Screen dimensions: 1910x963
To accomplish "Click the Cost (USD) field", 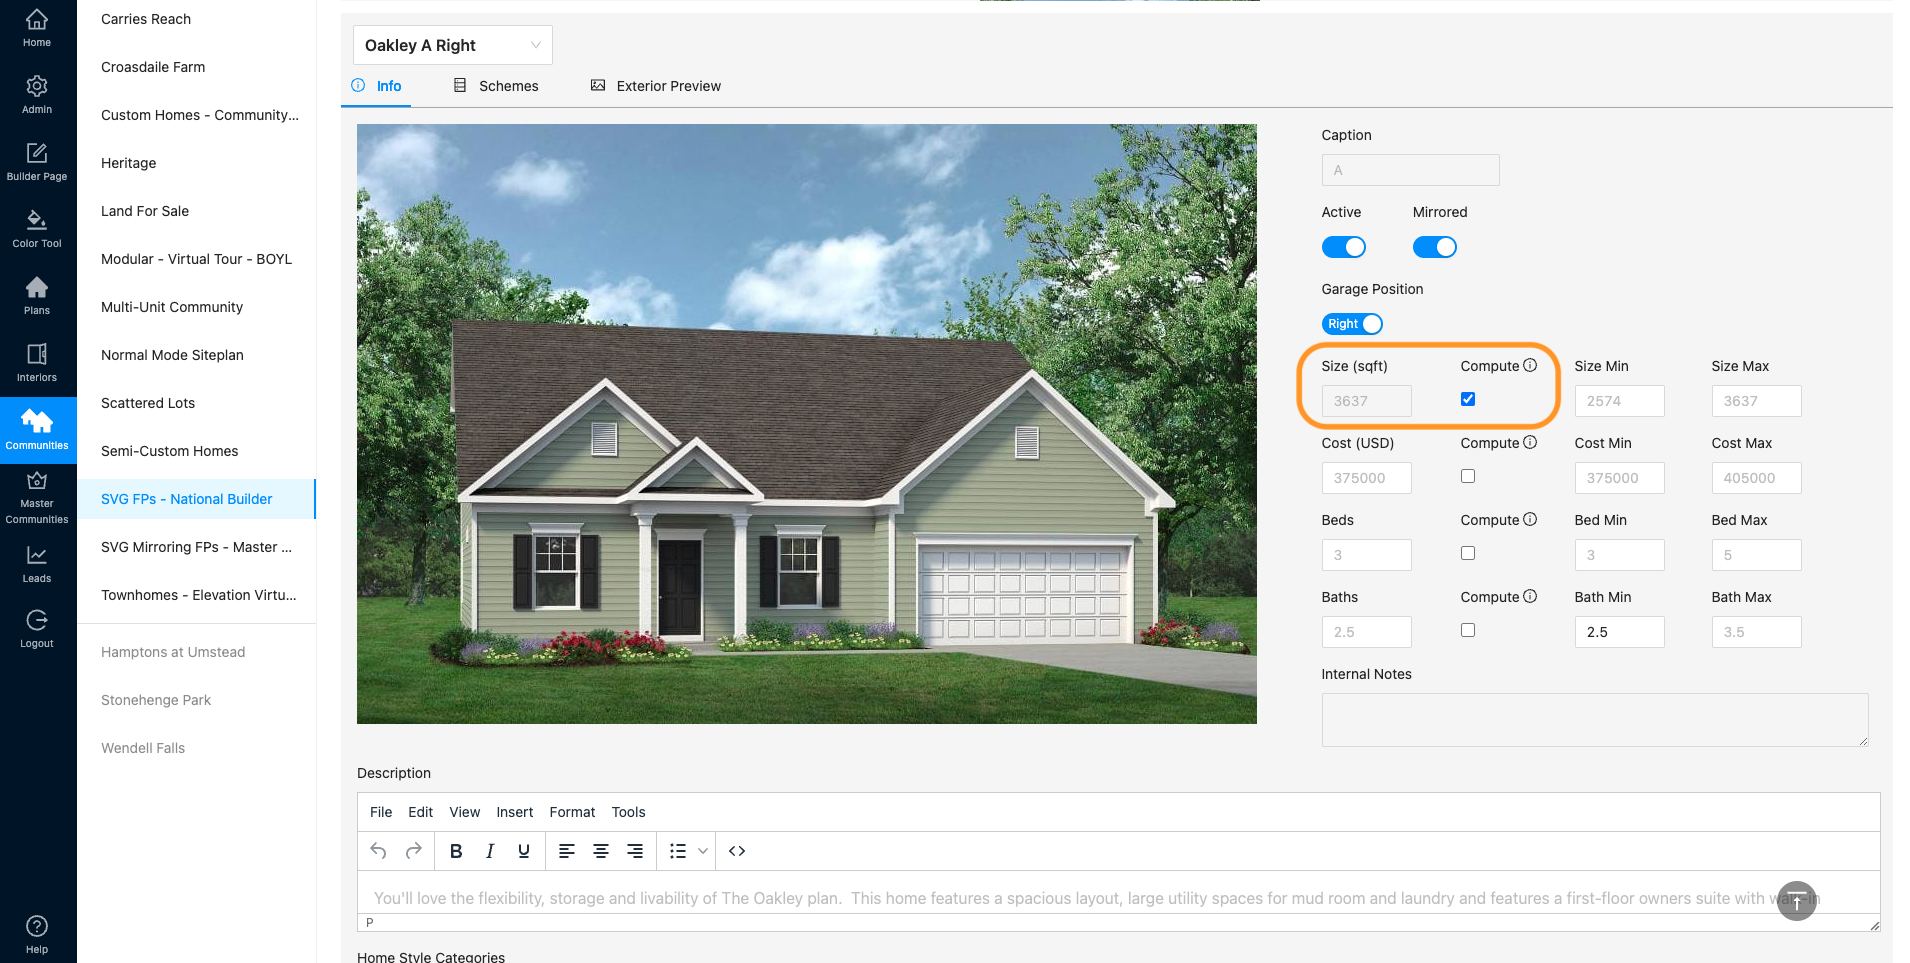I will [x=1366, y=478].
